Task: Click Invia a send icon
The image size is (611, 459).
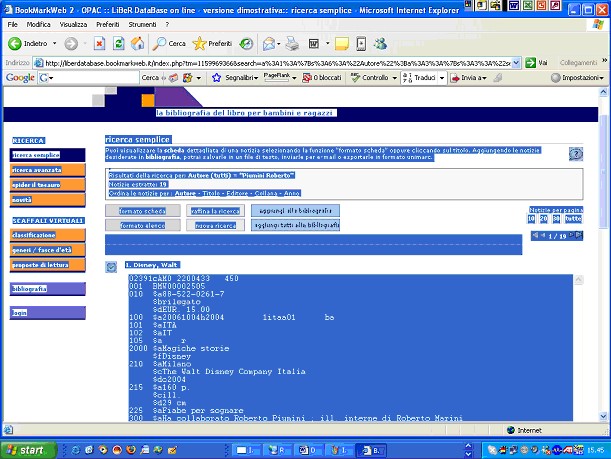Action: pos(455,78)
